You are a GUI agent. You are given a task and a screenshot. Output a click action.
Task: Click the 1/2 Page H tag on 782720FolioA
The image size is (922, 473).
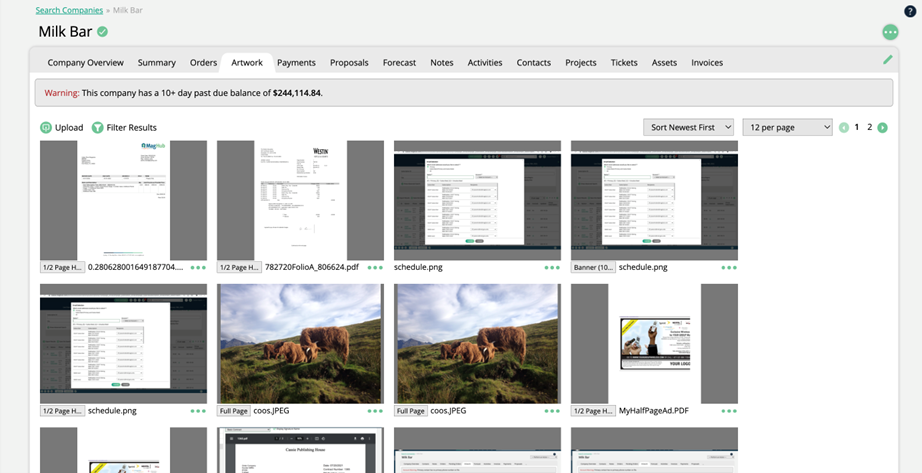[239, 267]
